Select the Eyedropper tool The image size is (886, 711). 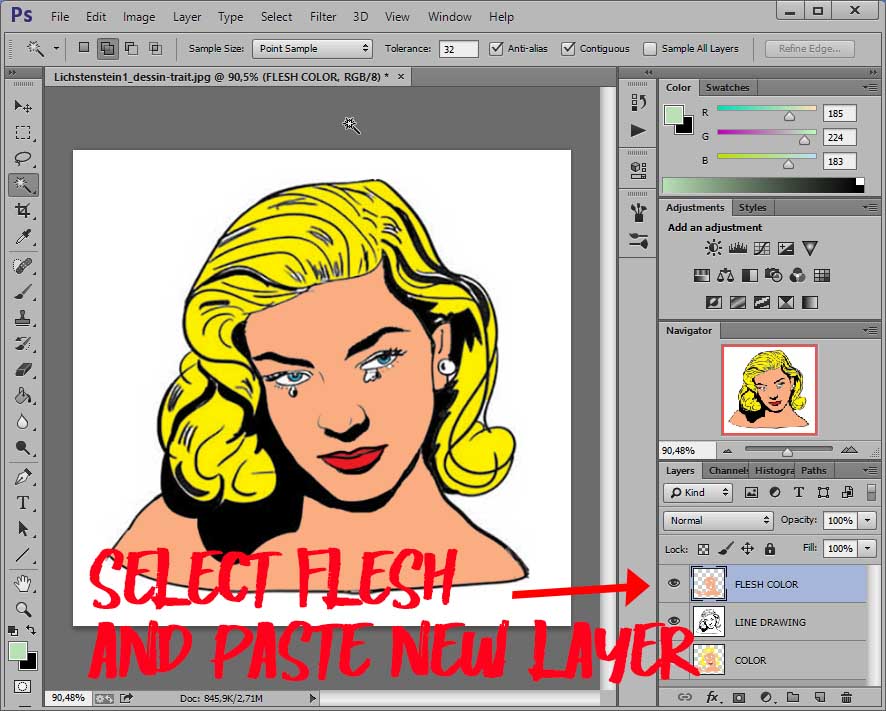point(23,237)
